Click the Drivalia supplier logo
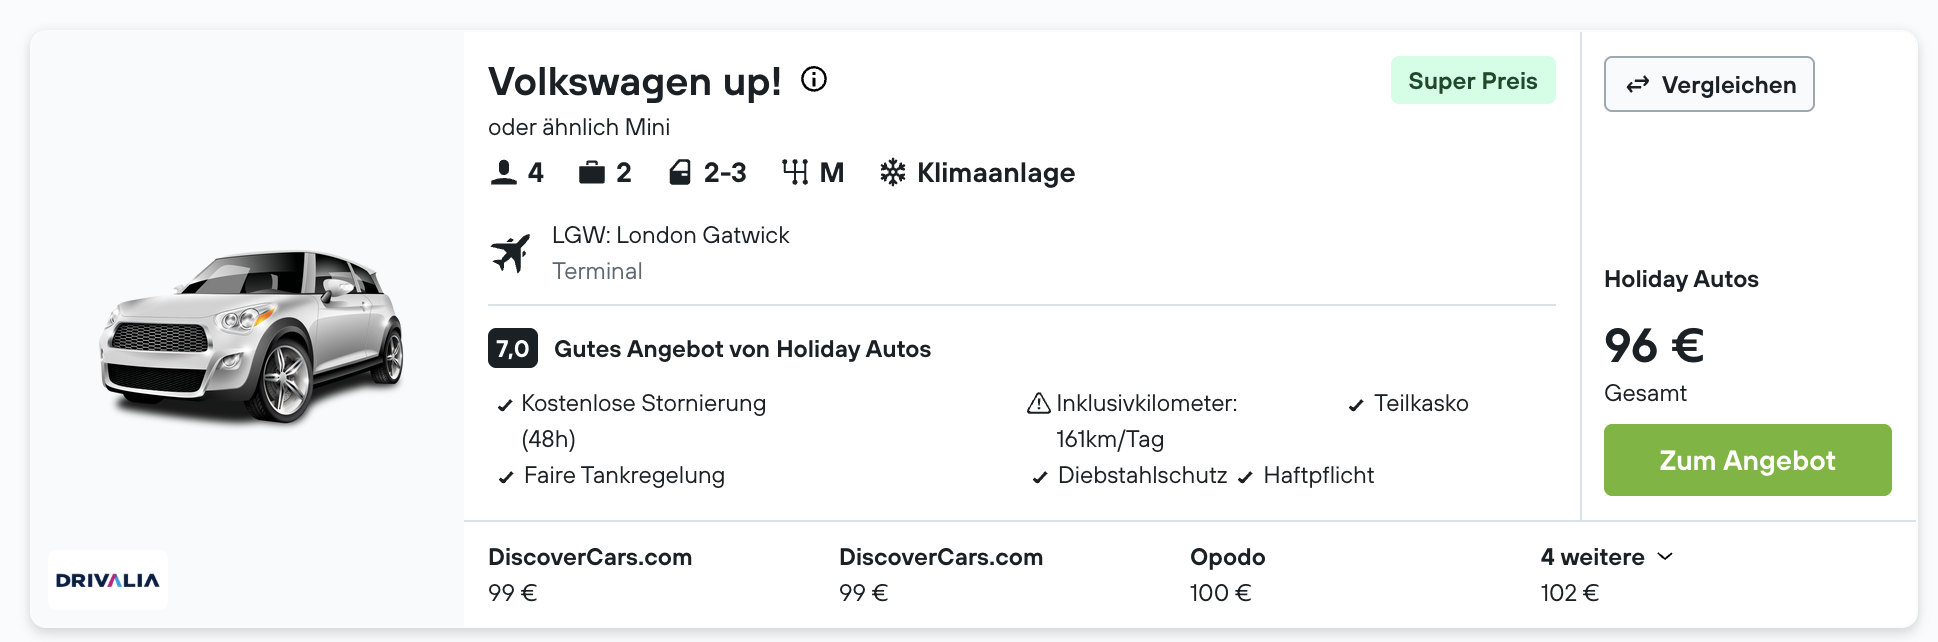Image resolution: width=1938 pixels, height=642 pixels. pyautogui.click(x=108, y=580)
